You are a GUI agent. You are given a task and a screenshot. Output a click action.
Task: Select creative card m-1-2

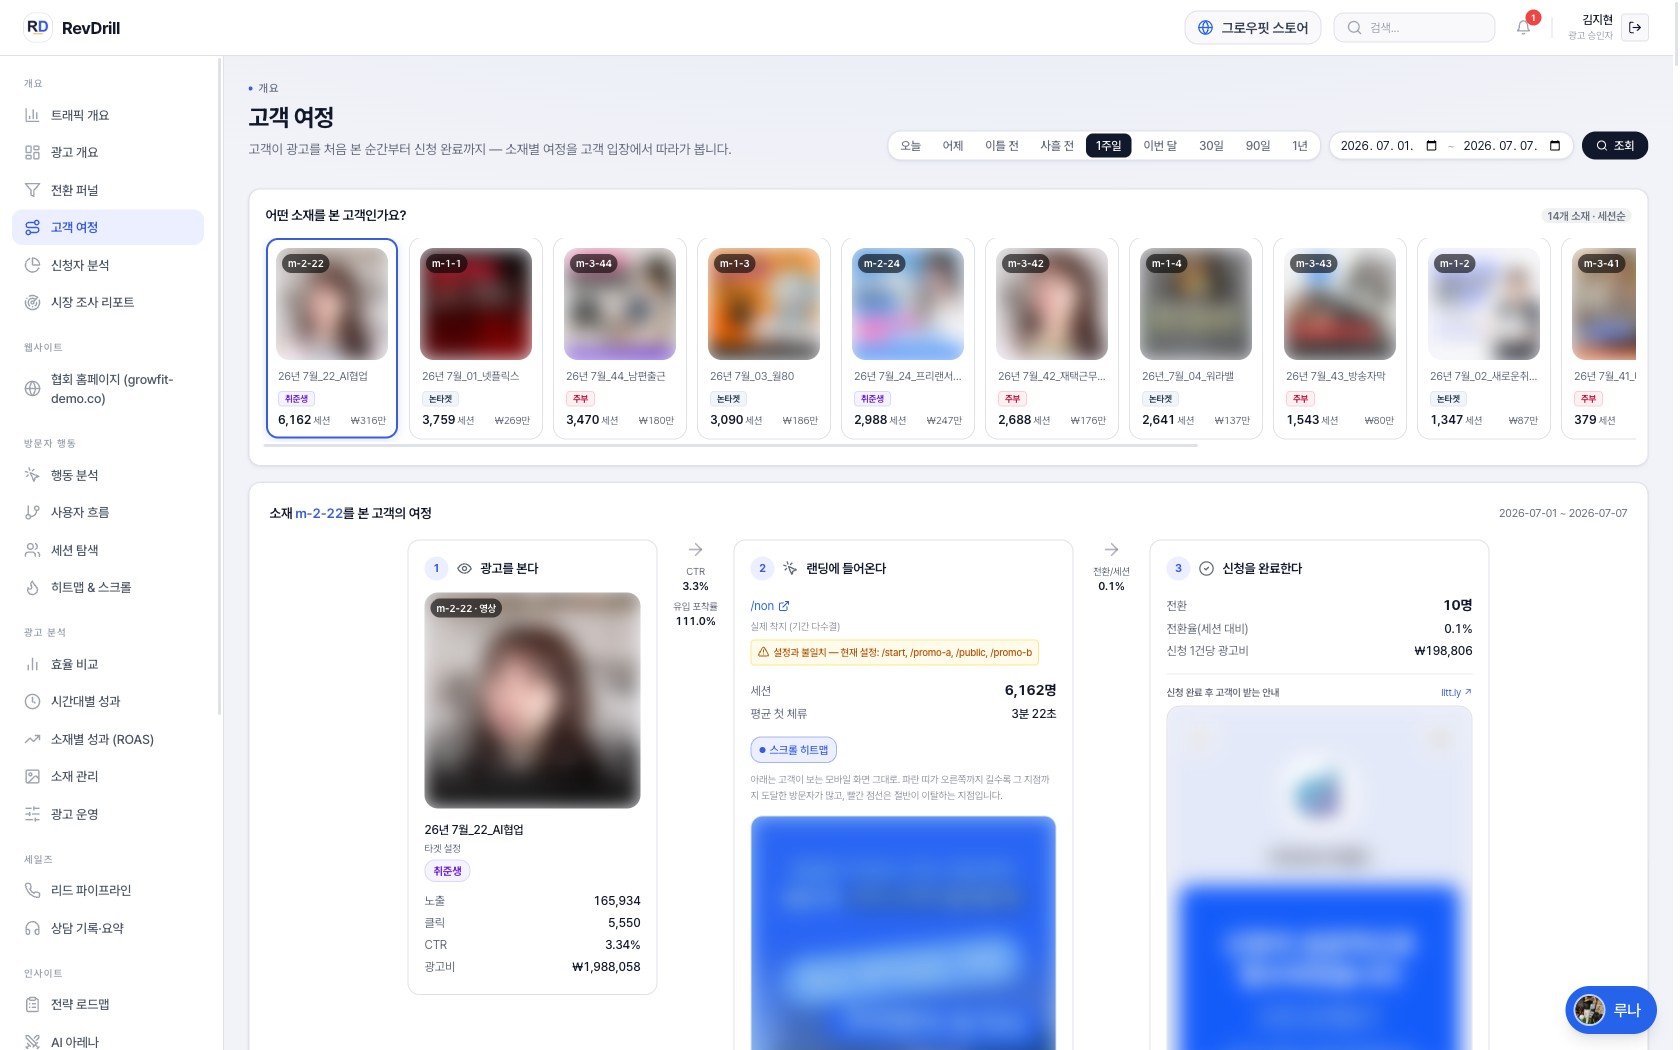pyautogui.click(x=1484, y=338)
